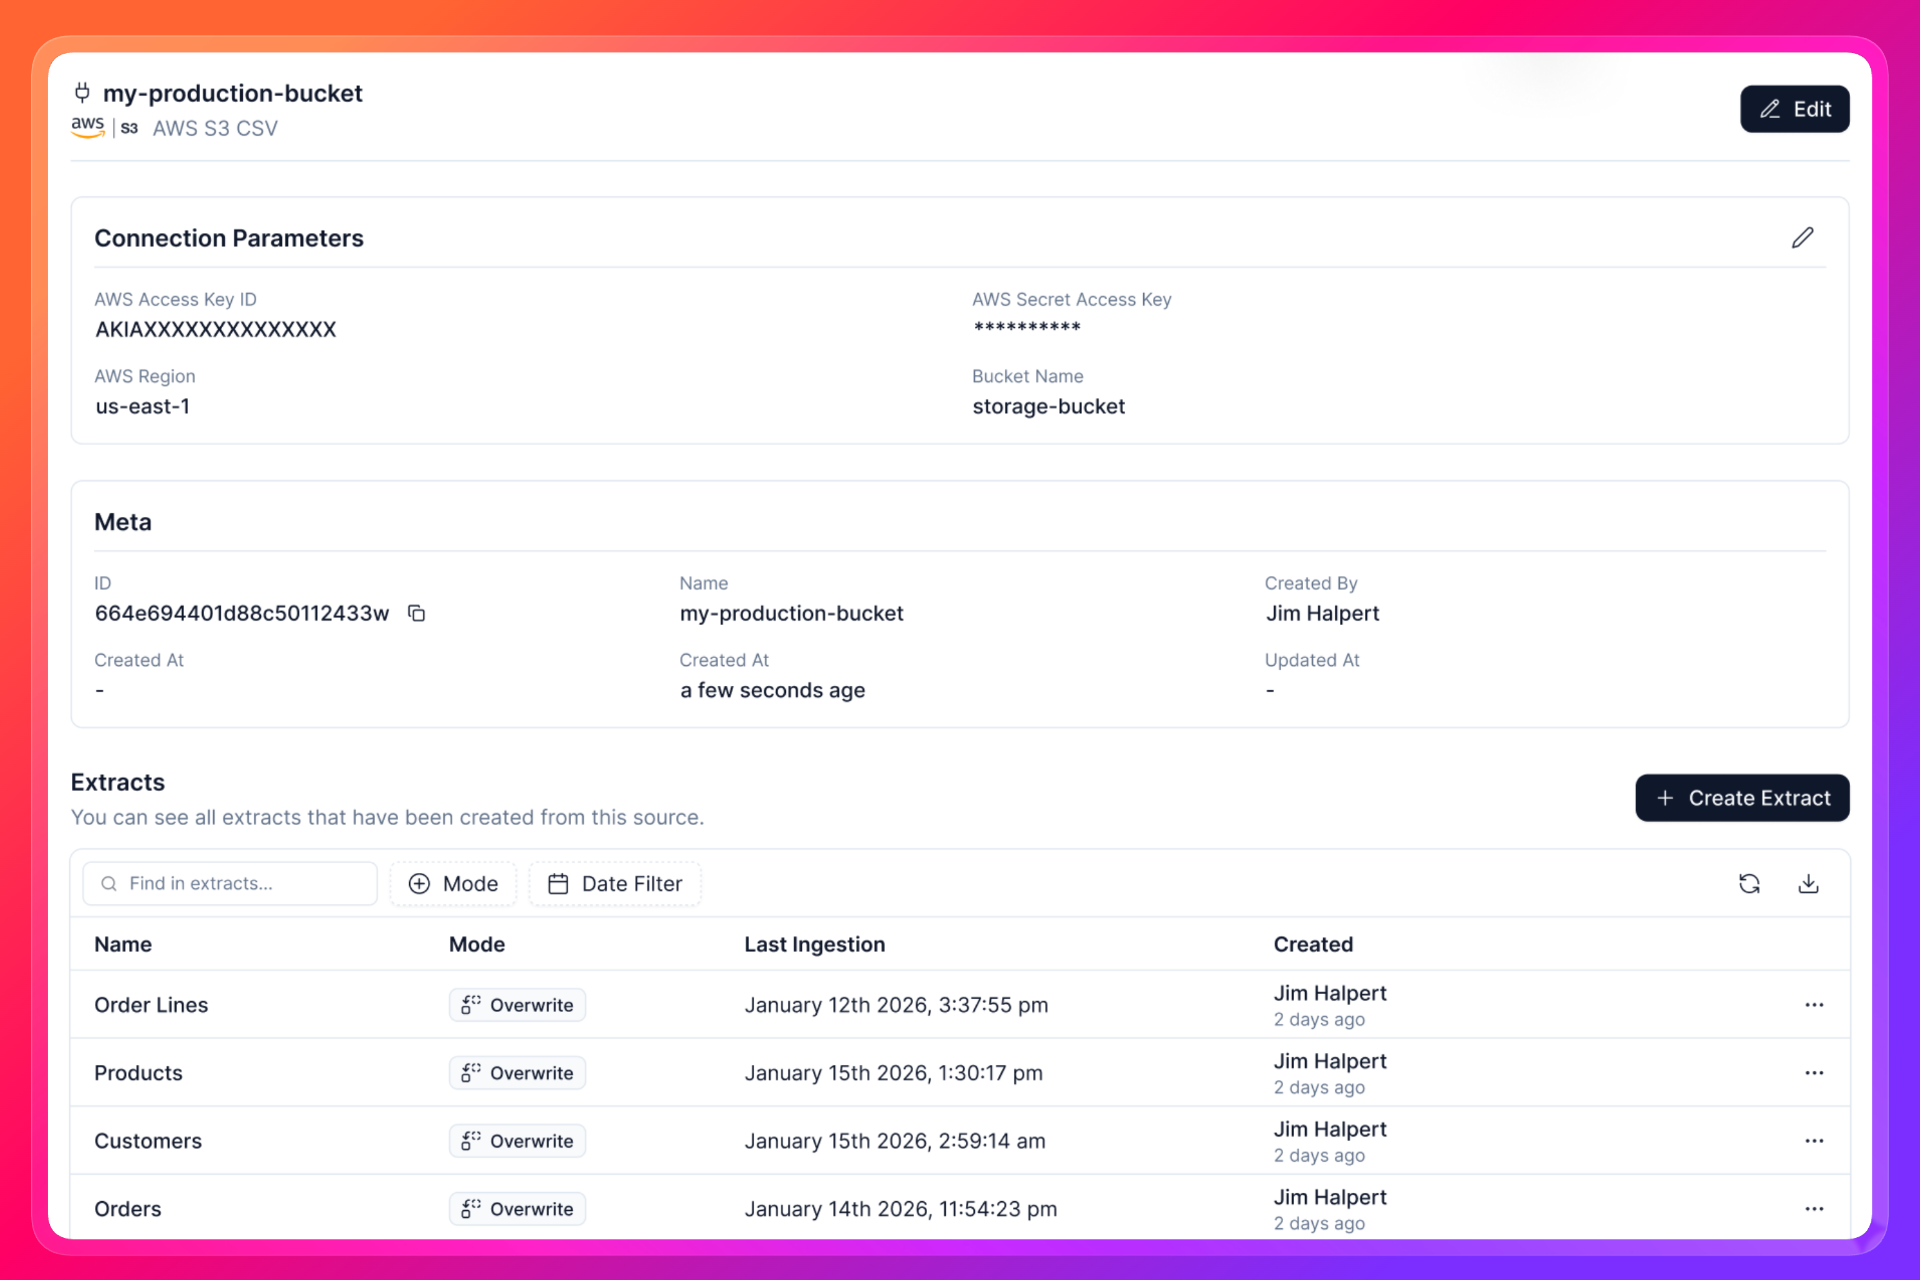Open the three-dot menu for Products row
1920x1280 pixels.
pos(1814,1073)
